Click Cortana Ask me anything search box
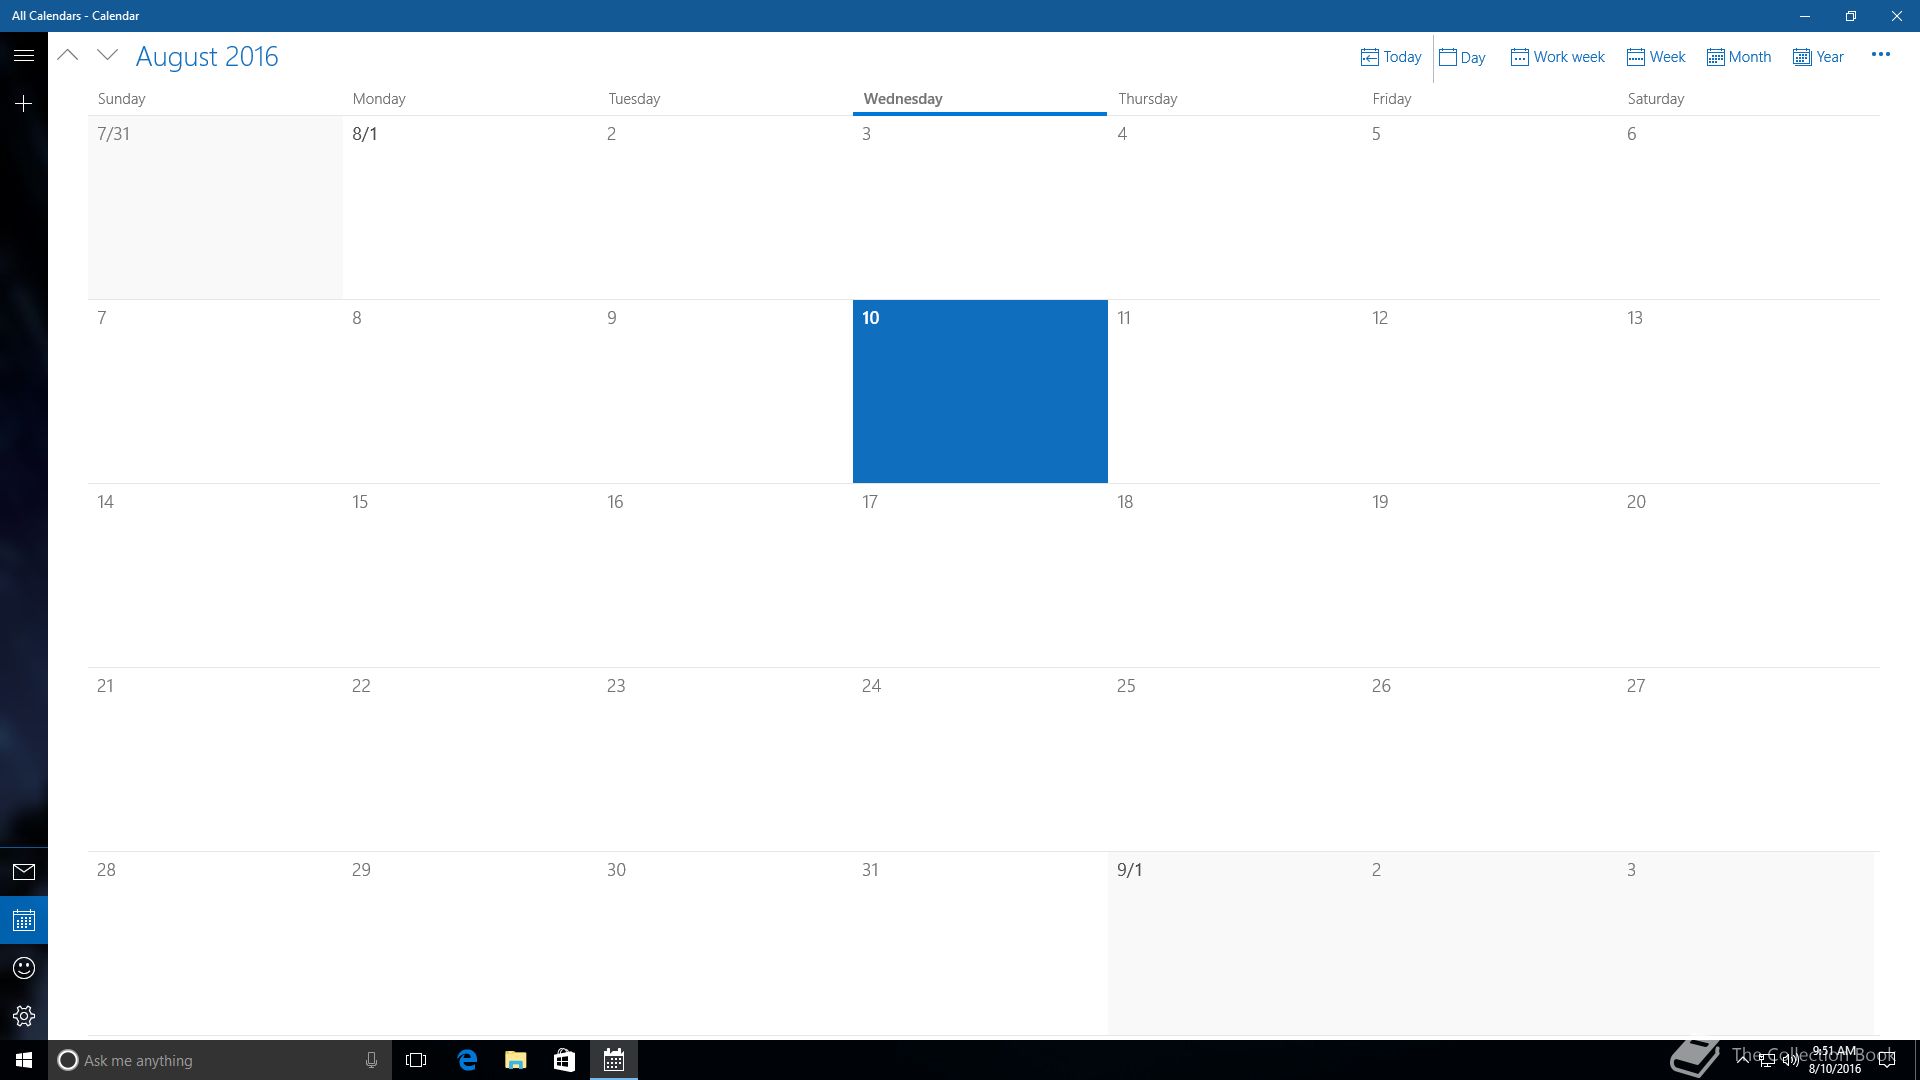 220,1060
